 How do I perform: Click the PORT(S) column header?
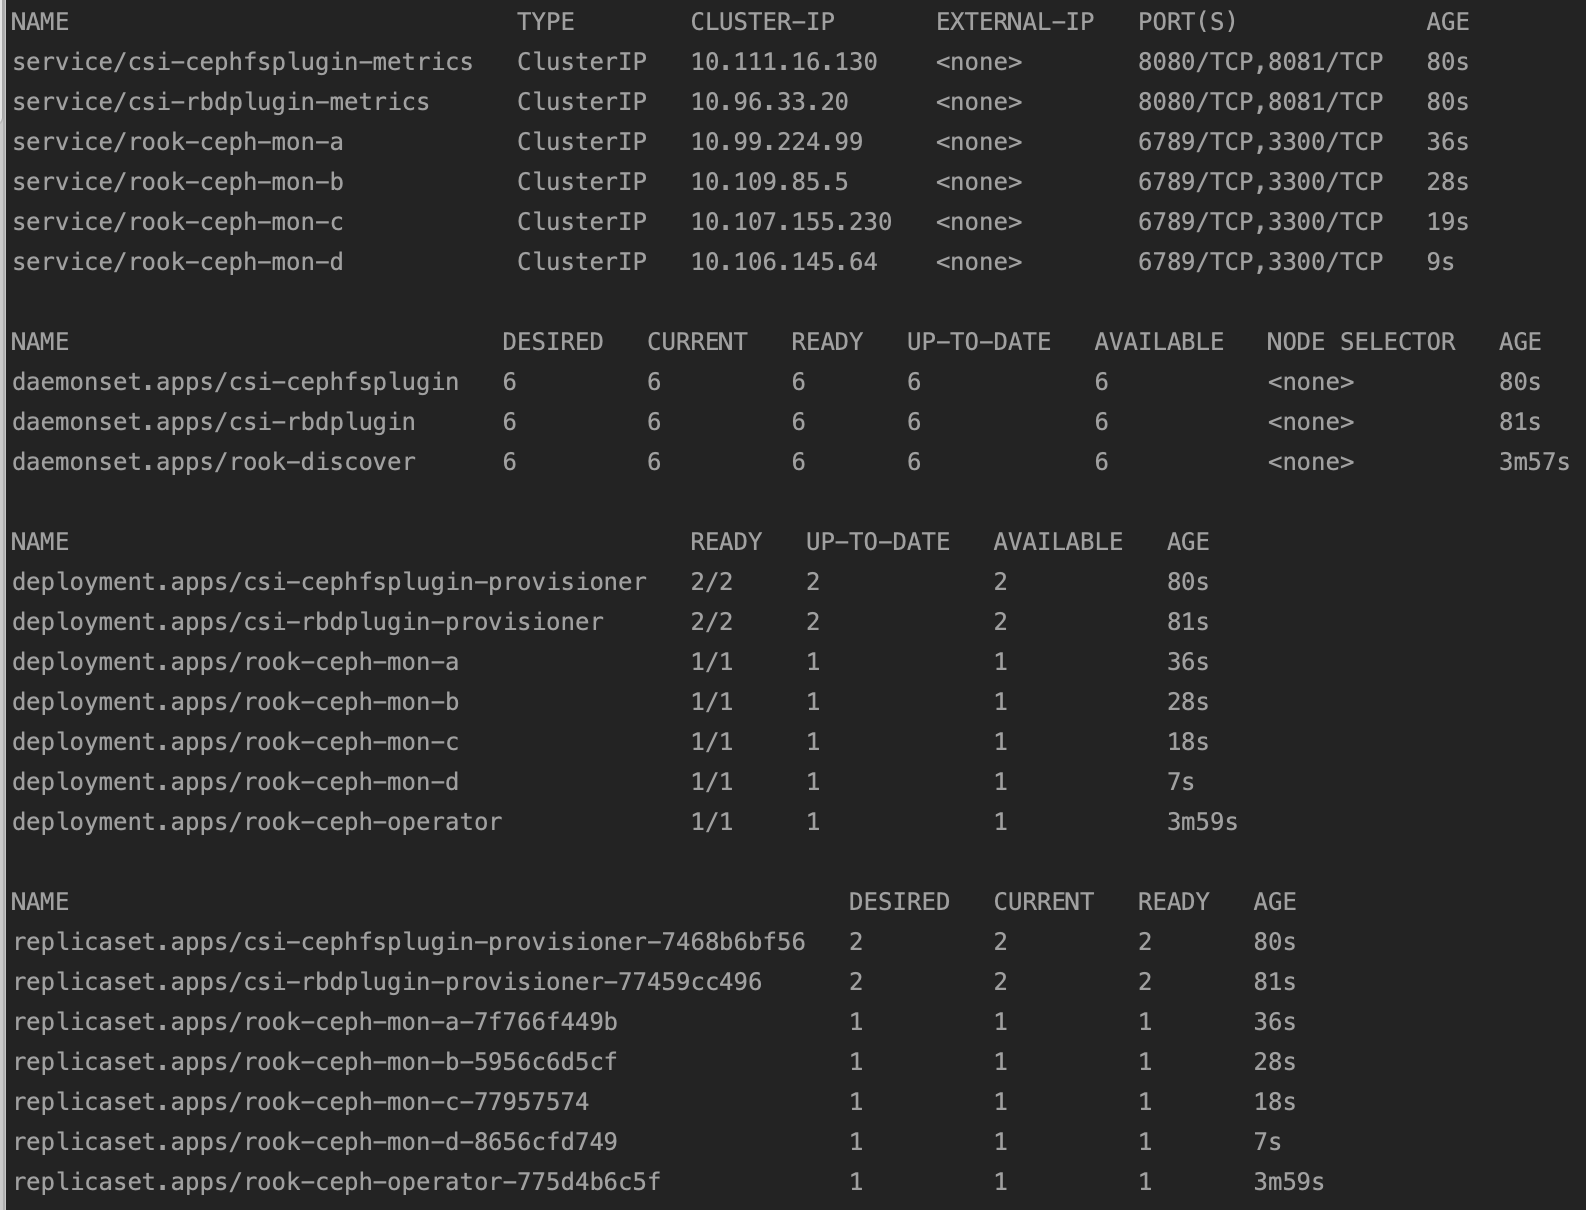click(x=1187, y=22)
